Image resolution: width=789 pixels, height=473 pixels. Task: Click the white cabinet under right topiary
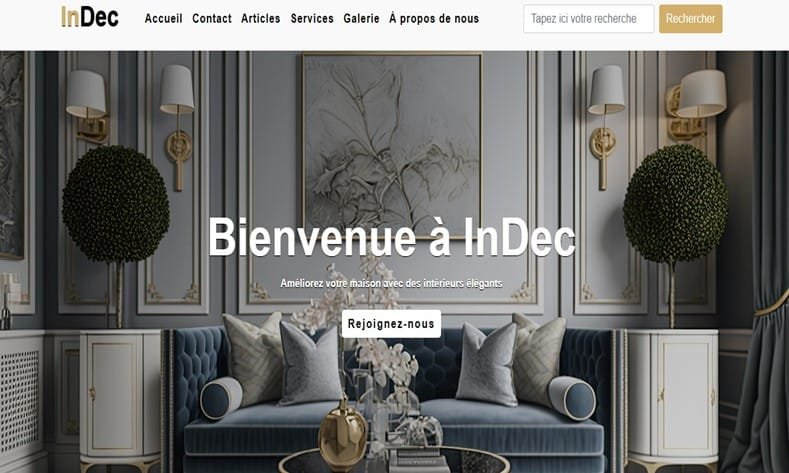point(673,398)
